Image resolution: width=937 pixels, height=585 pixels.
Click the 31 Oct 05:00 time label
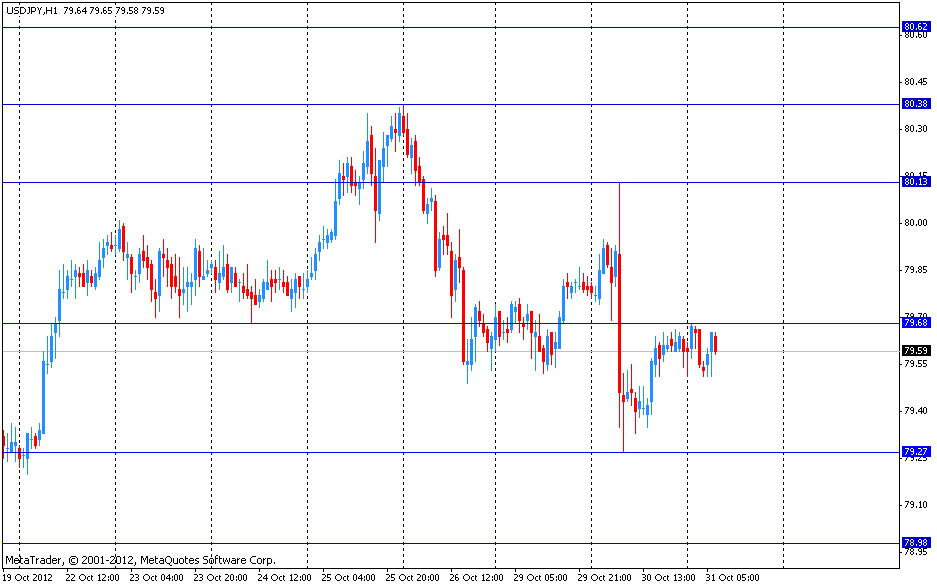733,577
